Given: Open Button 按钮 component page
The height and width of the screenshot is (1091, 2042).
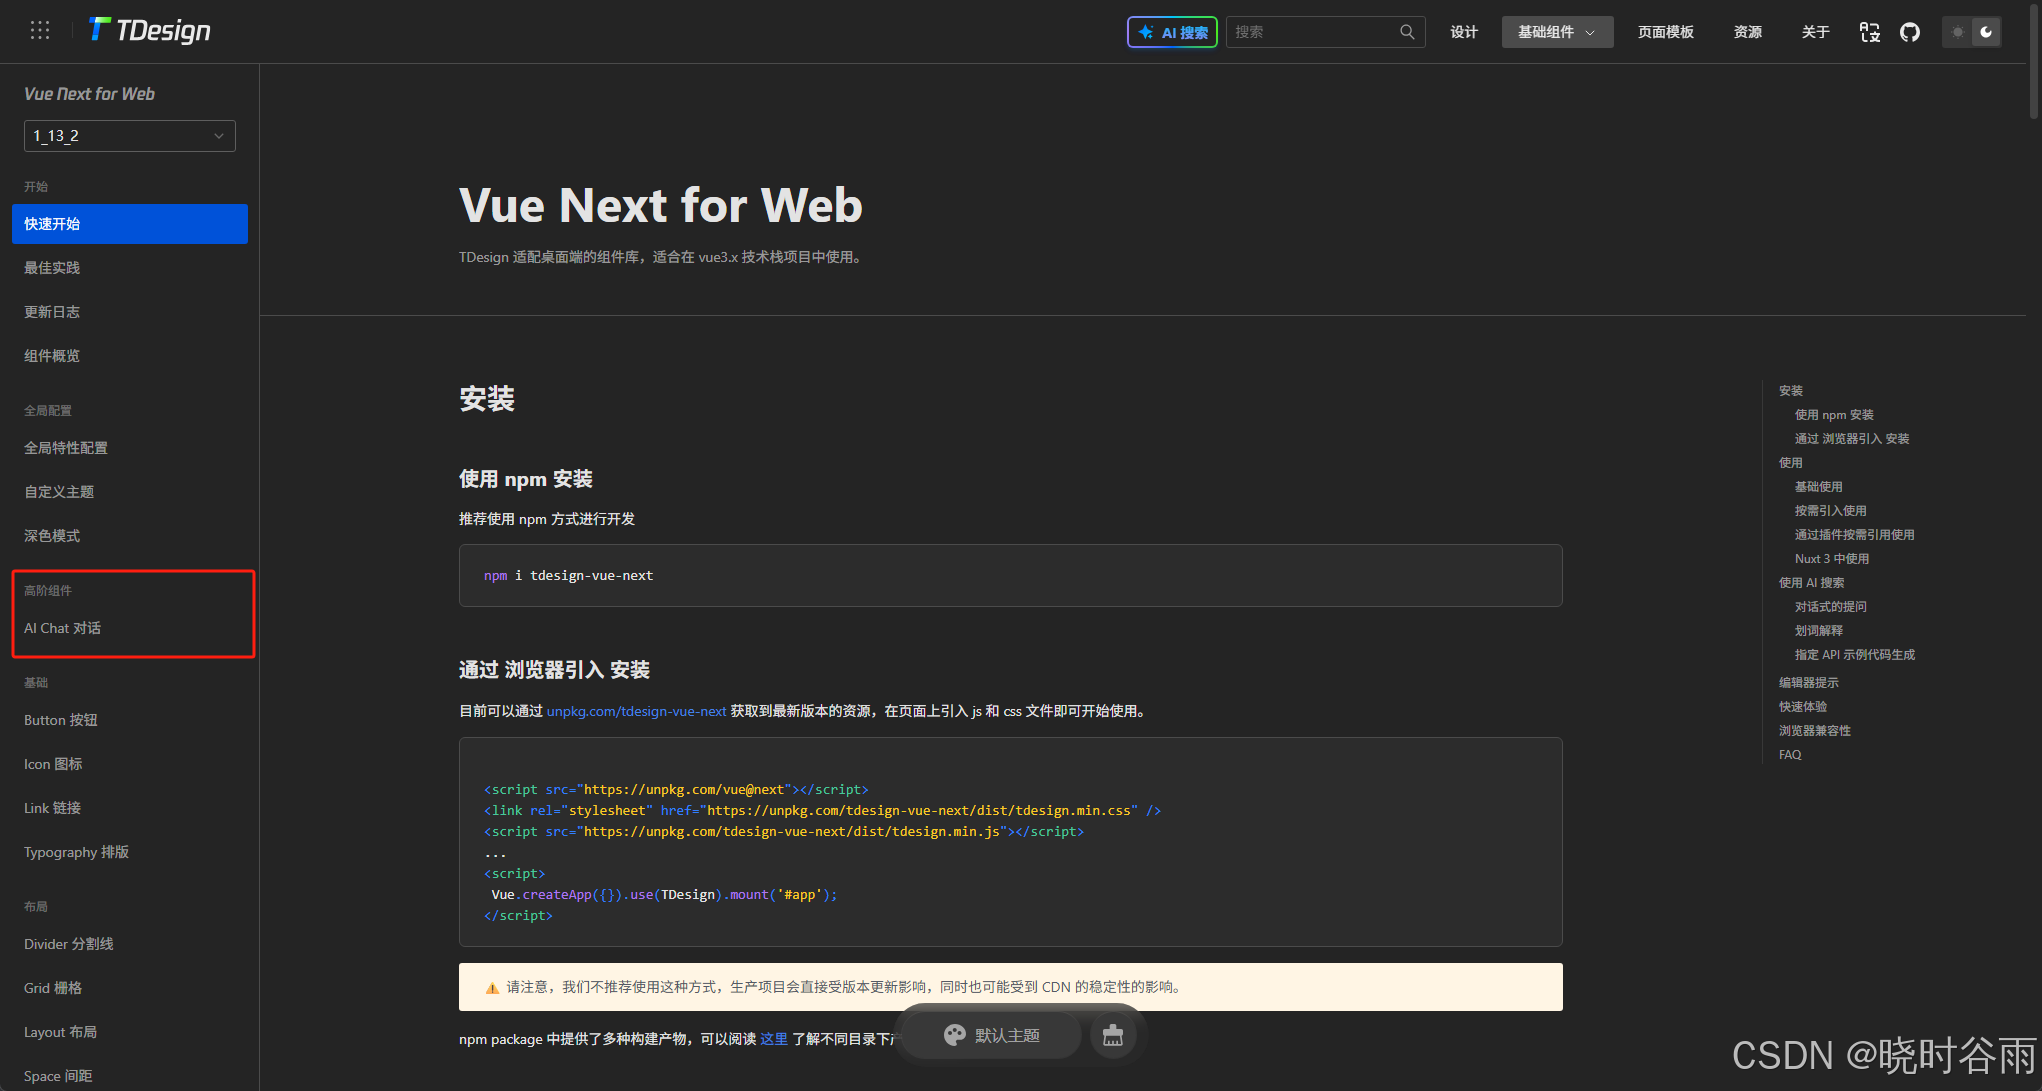Looking at the screenshot, I should click(61, 720).
